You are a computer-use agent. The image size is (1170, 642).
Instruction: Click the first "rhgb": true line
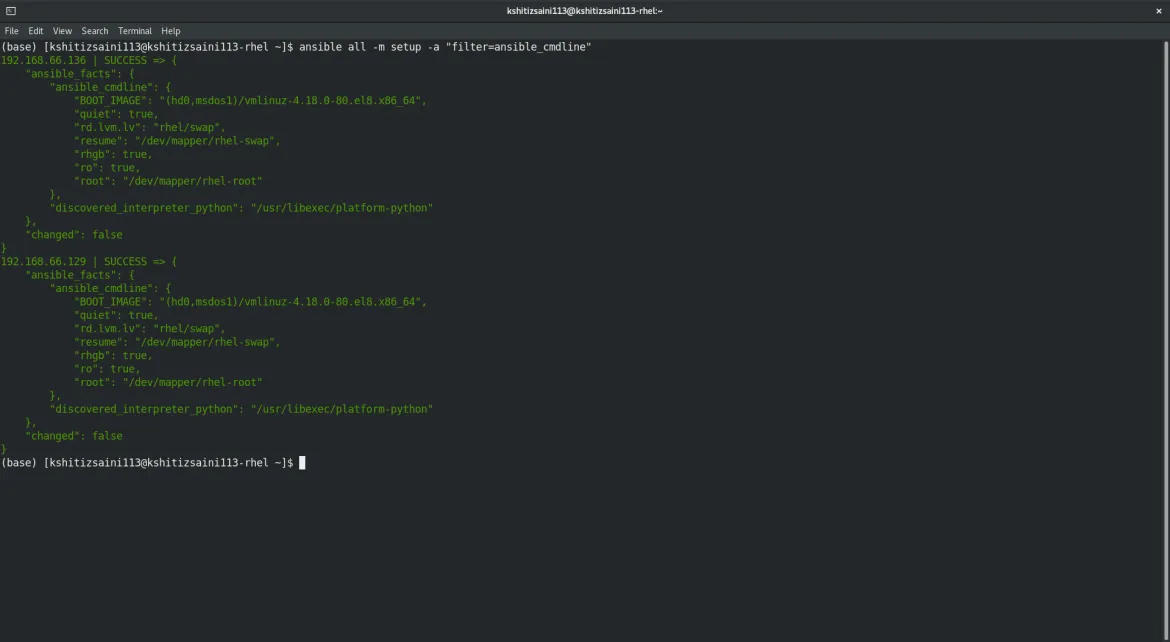pos(113,154)
